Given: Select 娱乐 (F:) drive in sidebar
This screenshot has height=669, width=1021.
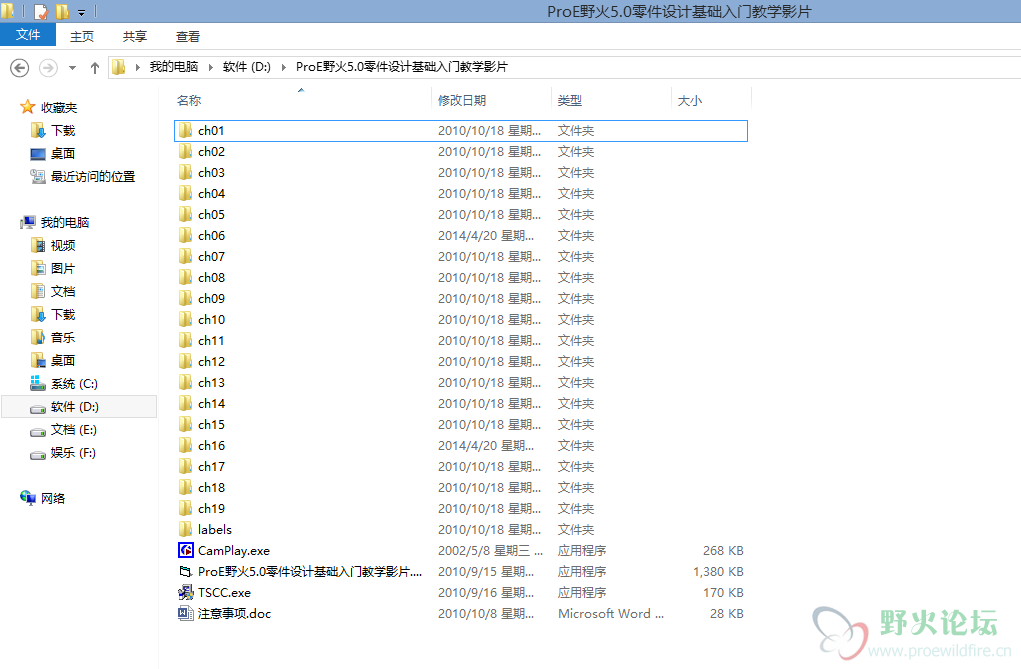Looking at the screenshot, I should point(73,453).
